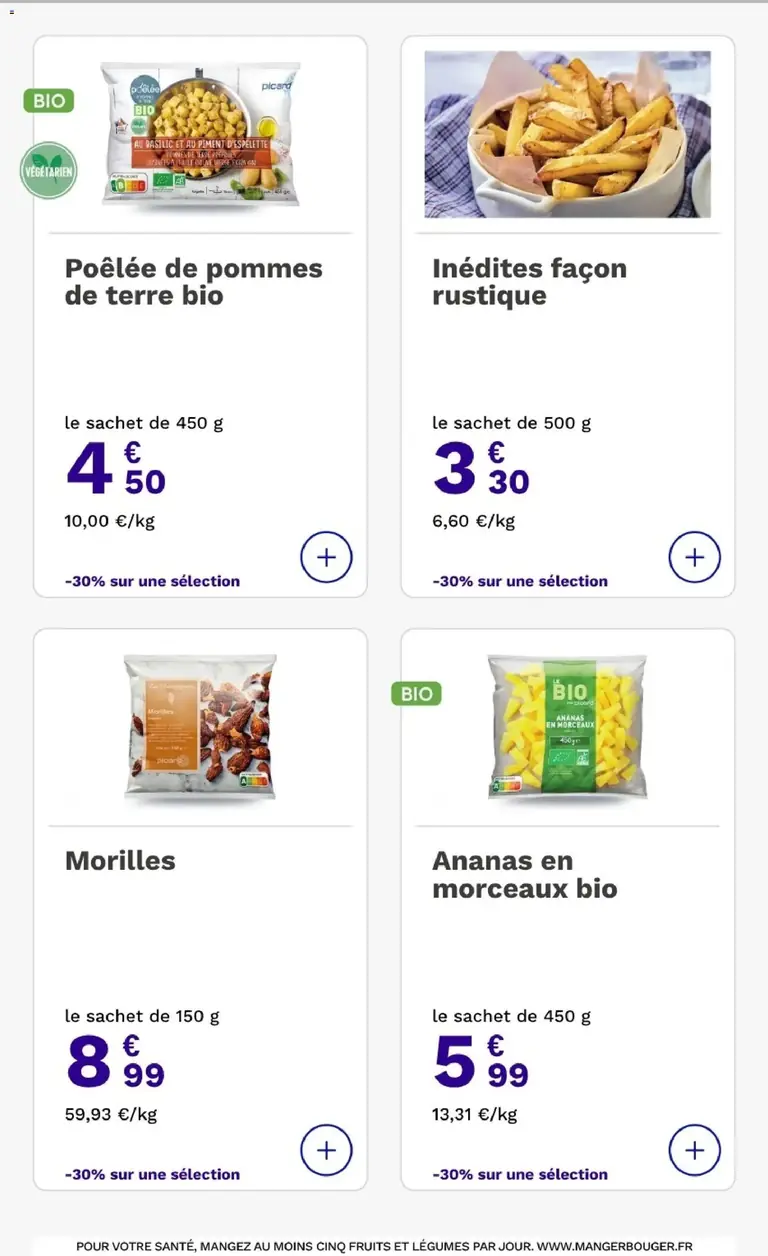This screenshot has height=1256, width=768.
Task: Click -30% sur une sélection under Morilles
Action: coord(152,1174)
